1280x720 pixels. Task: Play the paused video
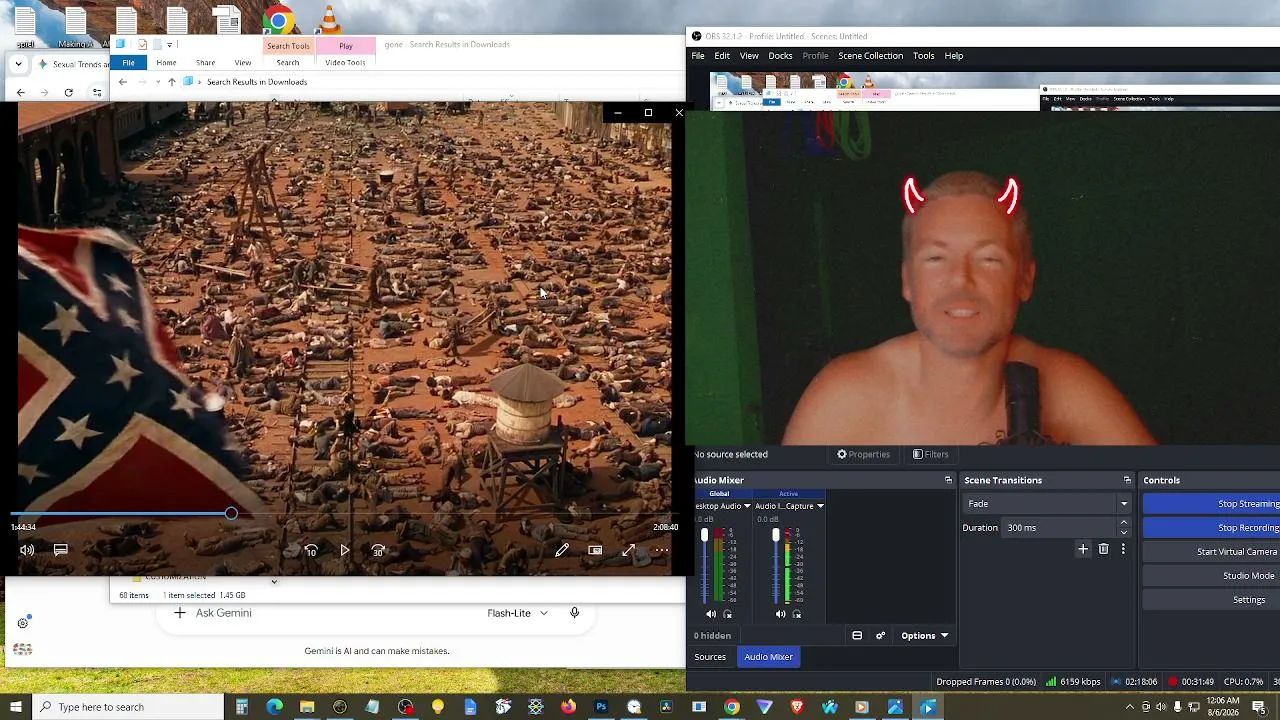click(x=345, y=550)
